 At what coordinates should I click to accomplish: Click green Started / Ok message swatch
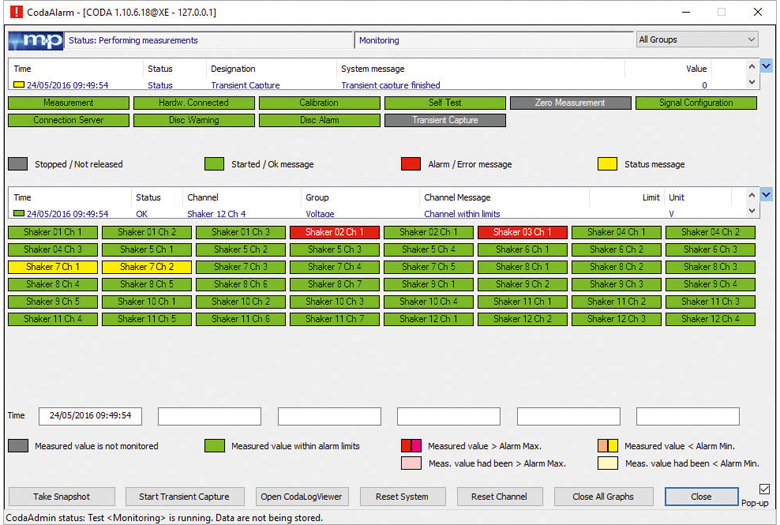point(214,164)
